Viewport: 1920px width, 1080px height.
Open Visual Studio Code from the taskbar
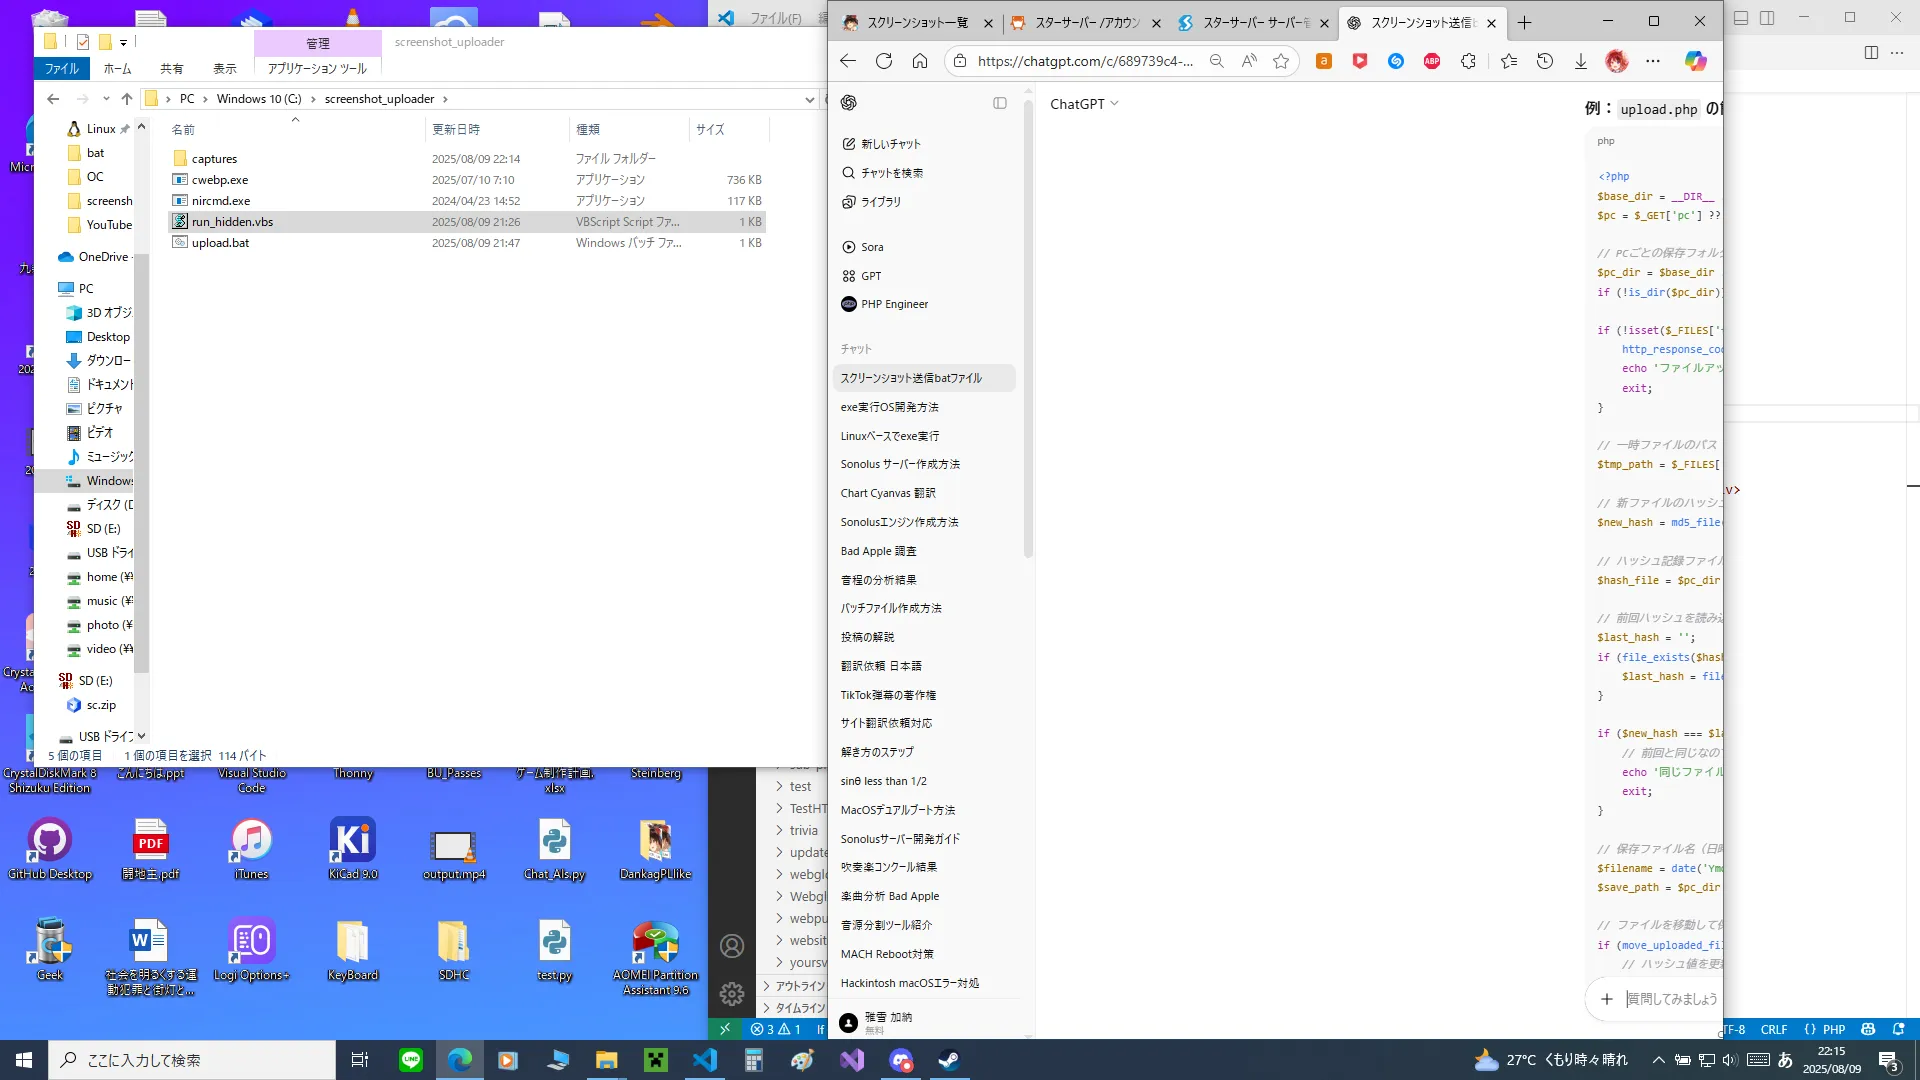705,1060
